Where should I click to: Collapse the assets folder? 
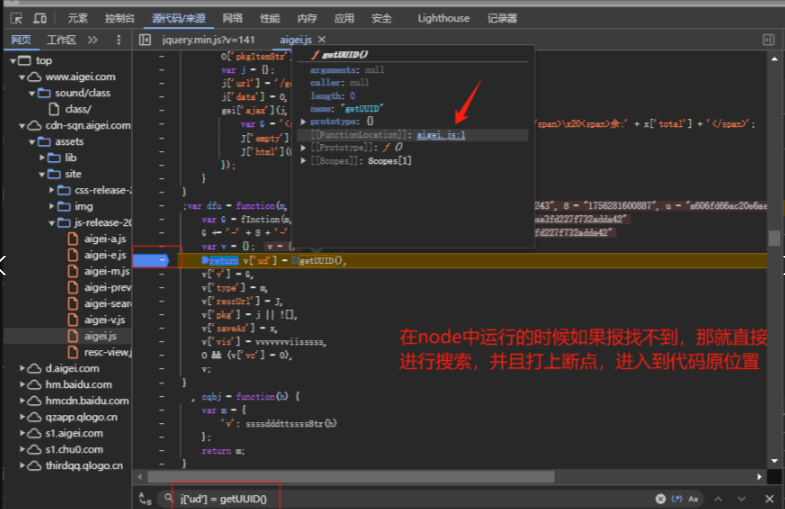(x=32, y=142)
